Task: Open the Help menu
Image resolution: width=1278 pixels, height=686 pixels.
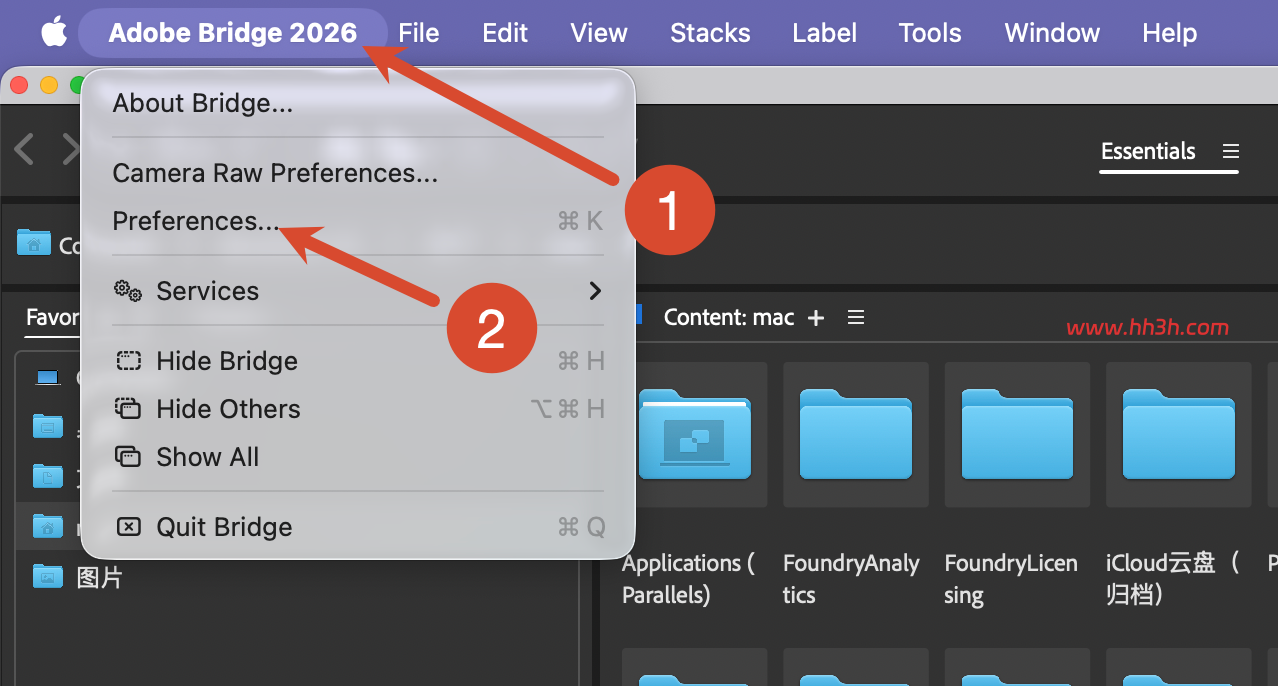Action: 1169,32
